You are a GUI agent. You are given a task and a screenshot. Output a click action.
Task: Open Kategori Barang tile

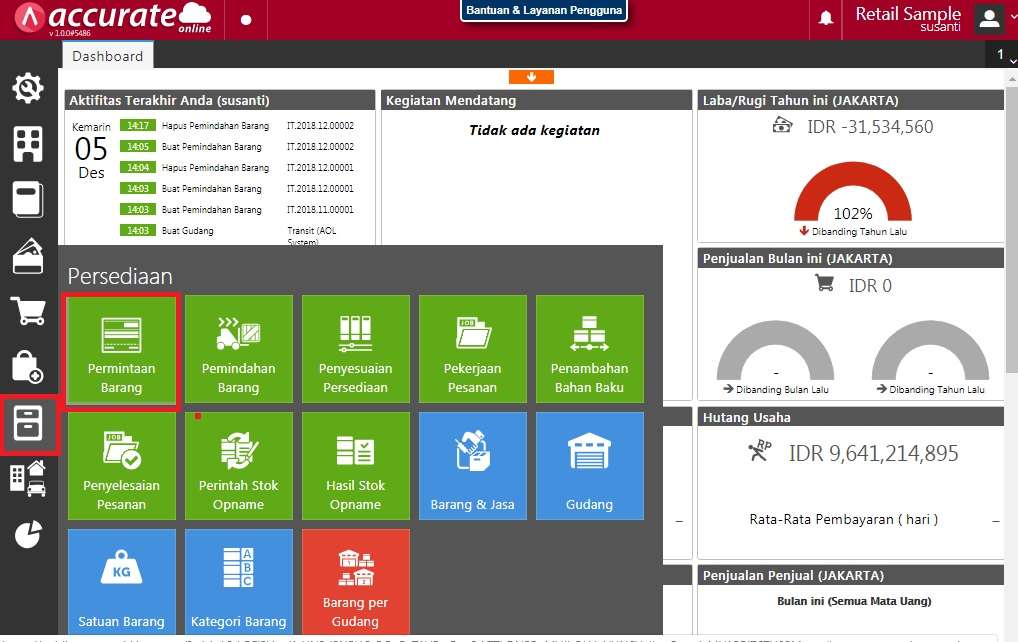click(x=238, y=582)
